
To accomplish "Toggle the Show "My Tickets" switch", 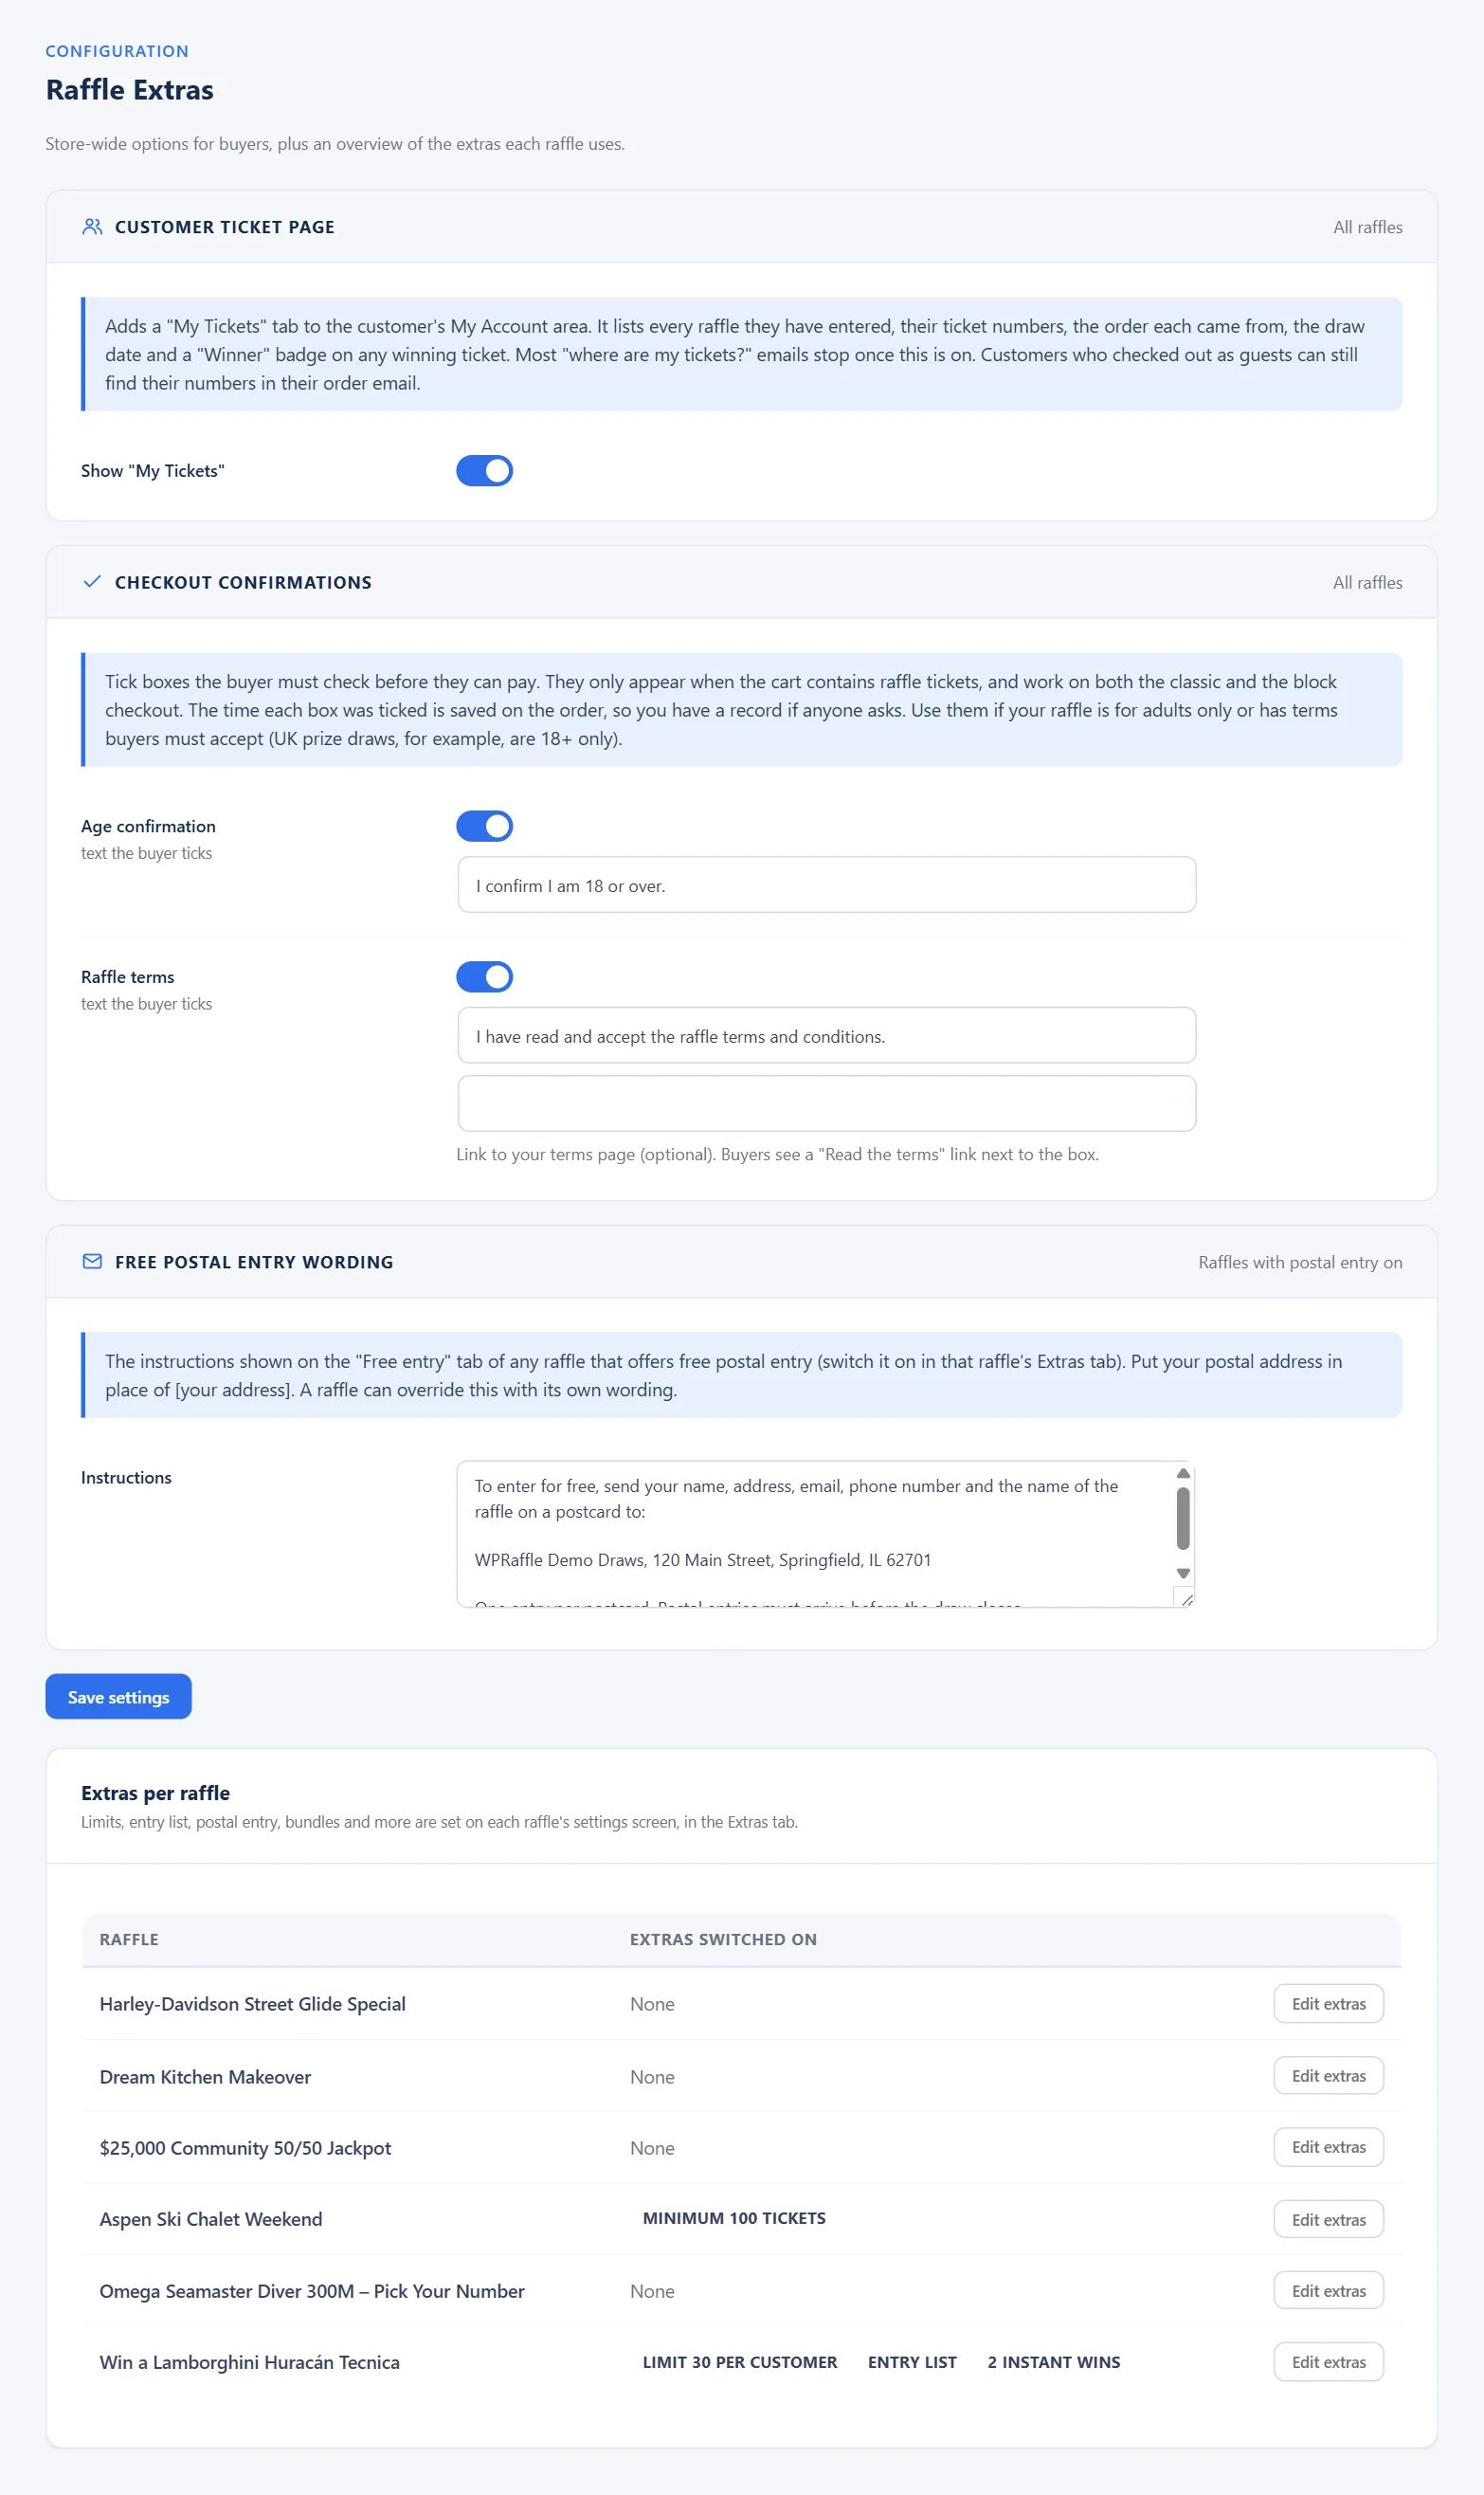I will pos(484,471).
